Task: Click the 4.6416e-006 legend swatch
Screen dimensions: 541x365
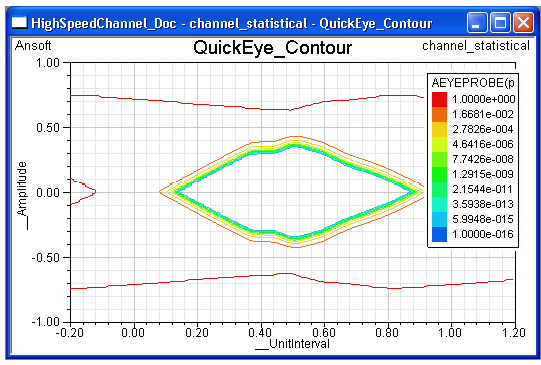Action: [439, 144]
